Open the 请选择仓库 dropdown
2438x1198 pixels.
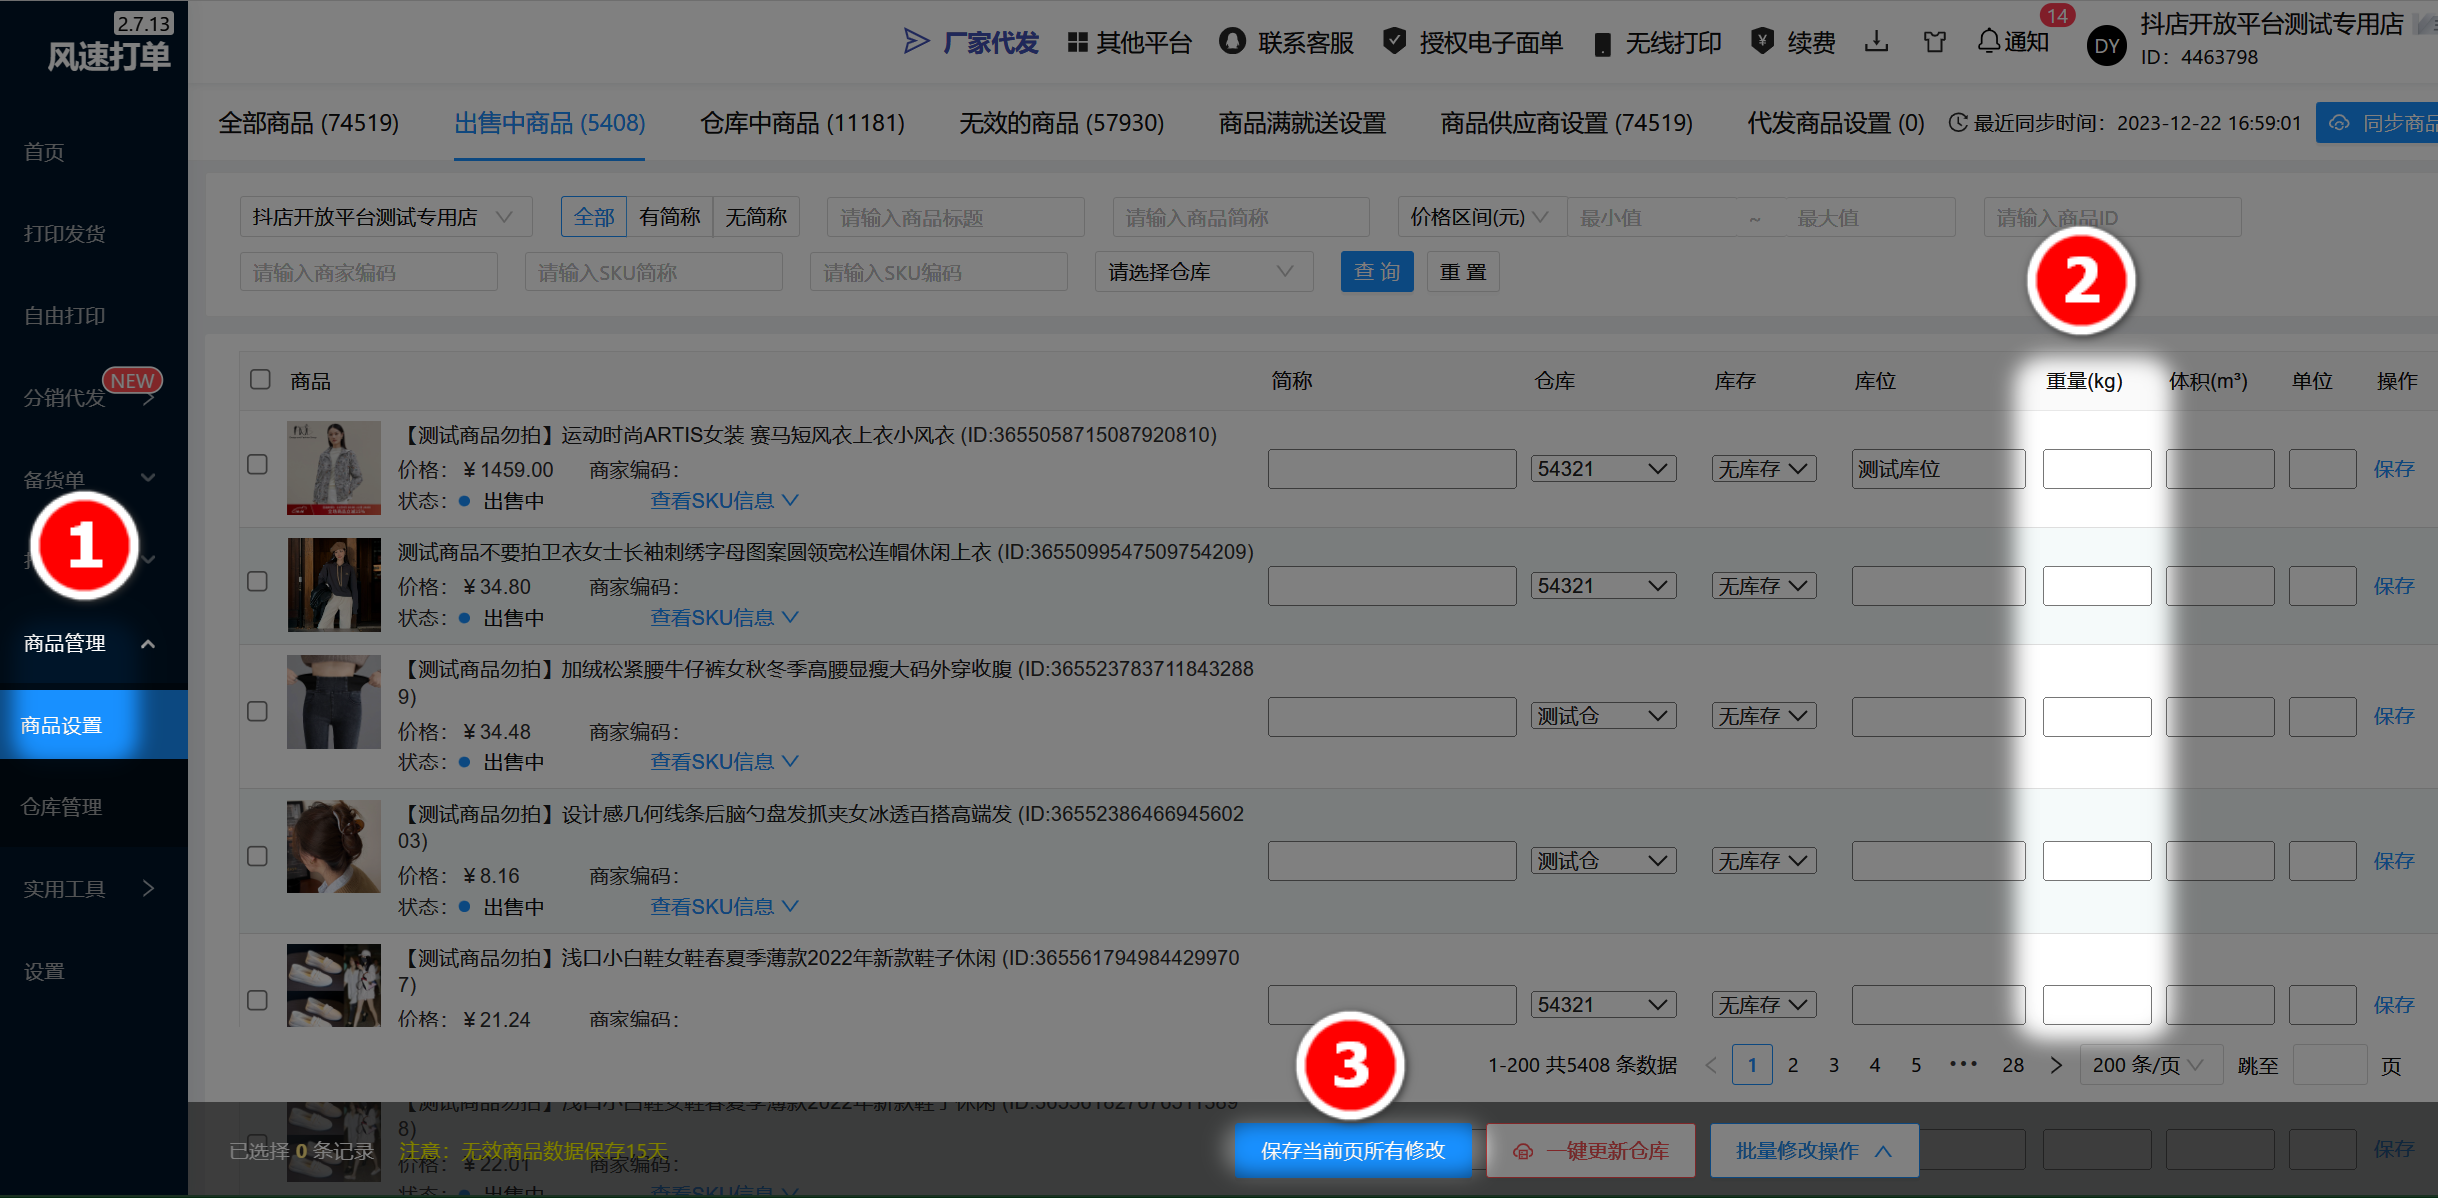tap(1204, 272)
